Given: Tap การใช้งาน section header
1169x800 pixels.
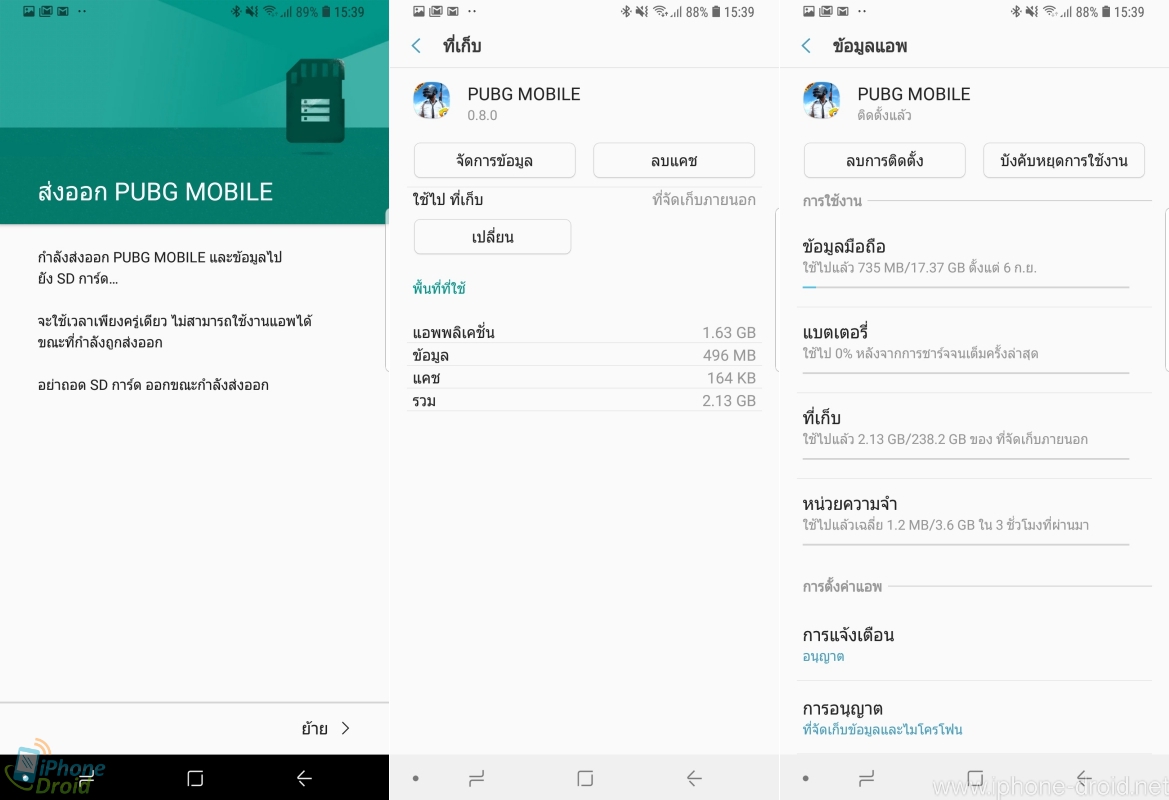Looking at the screenshot, I should pos(832,201).
